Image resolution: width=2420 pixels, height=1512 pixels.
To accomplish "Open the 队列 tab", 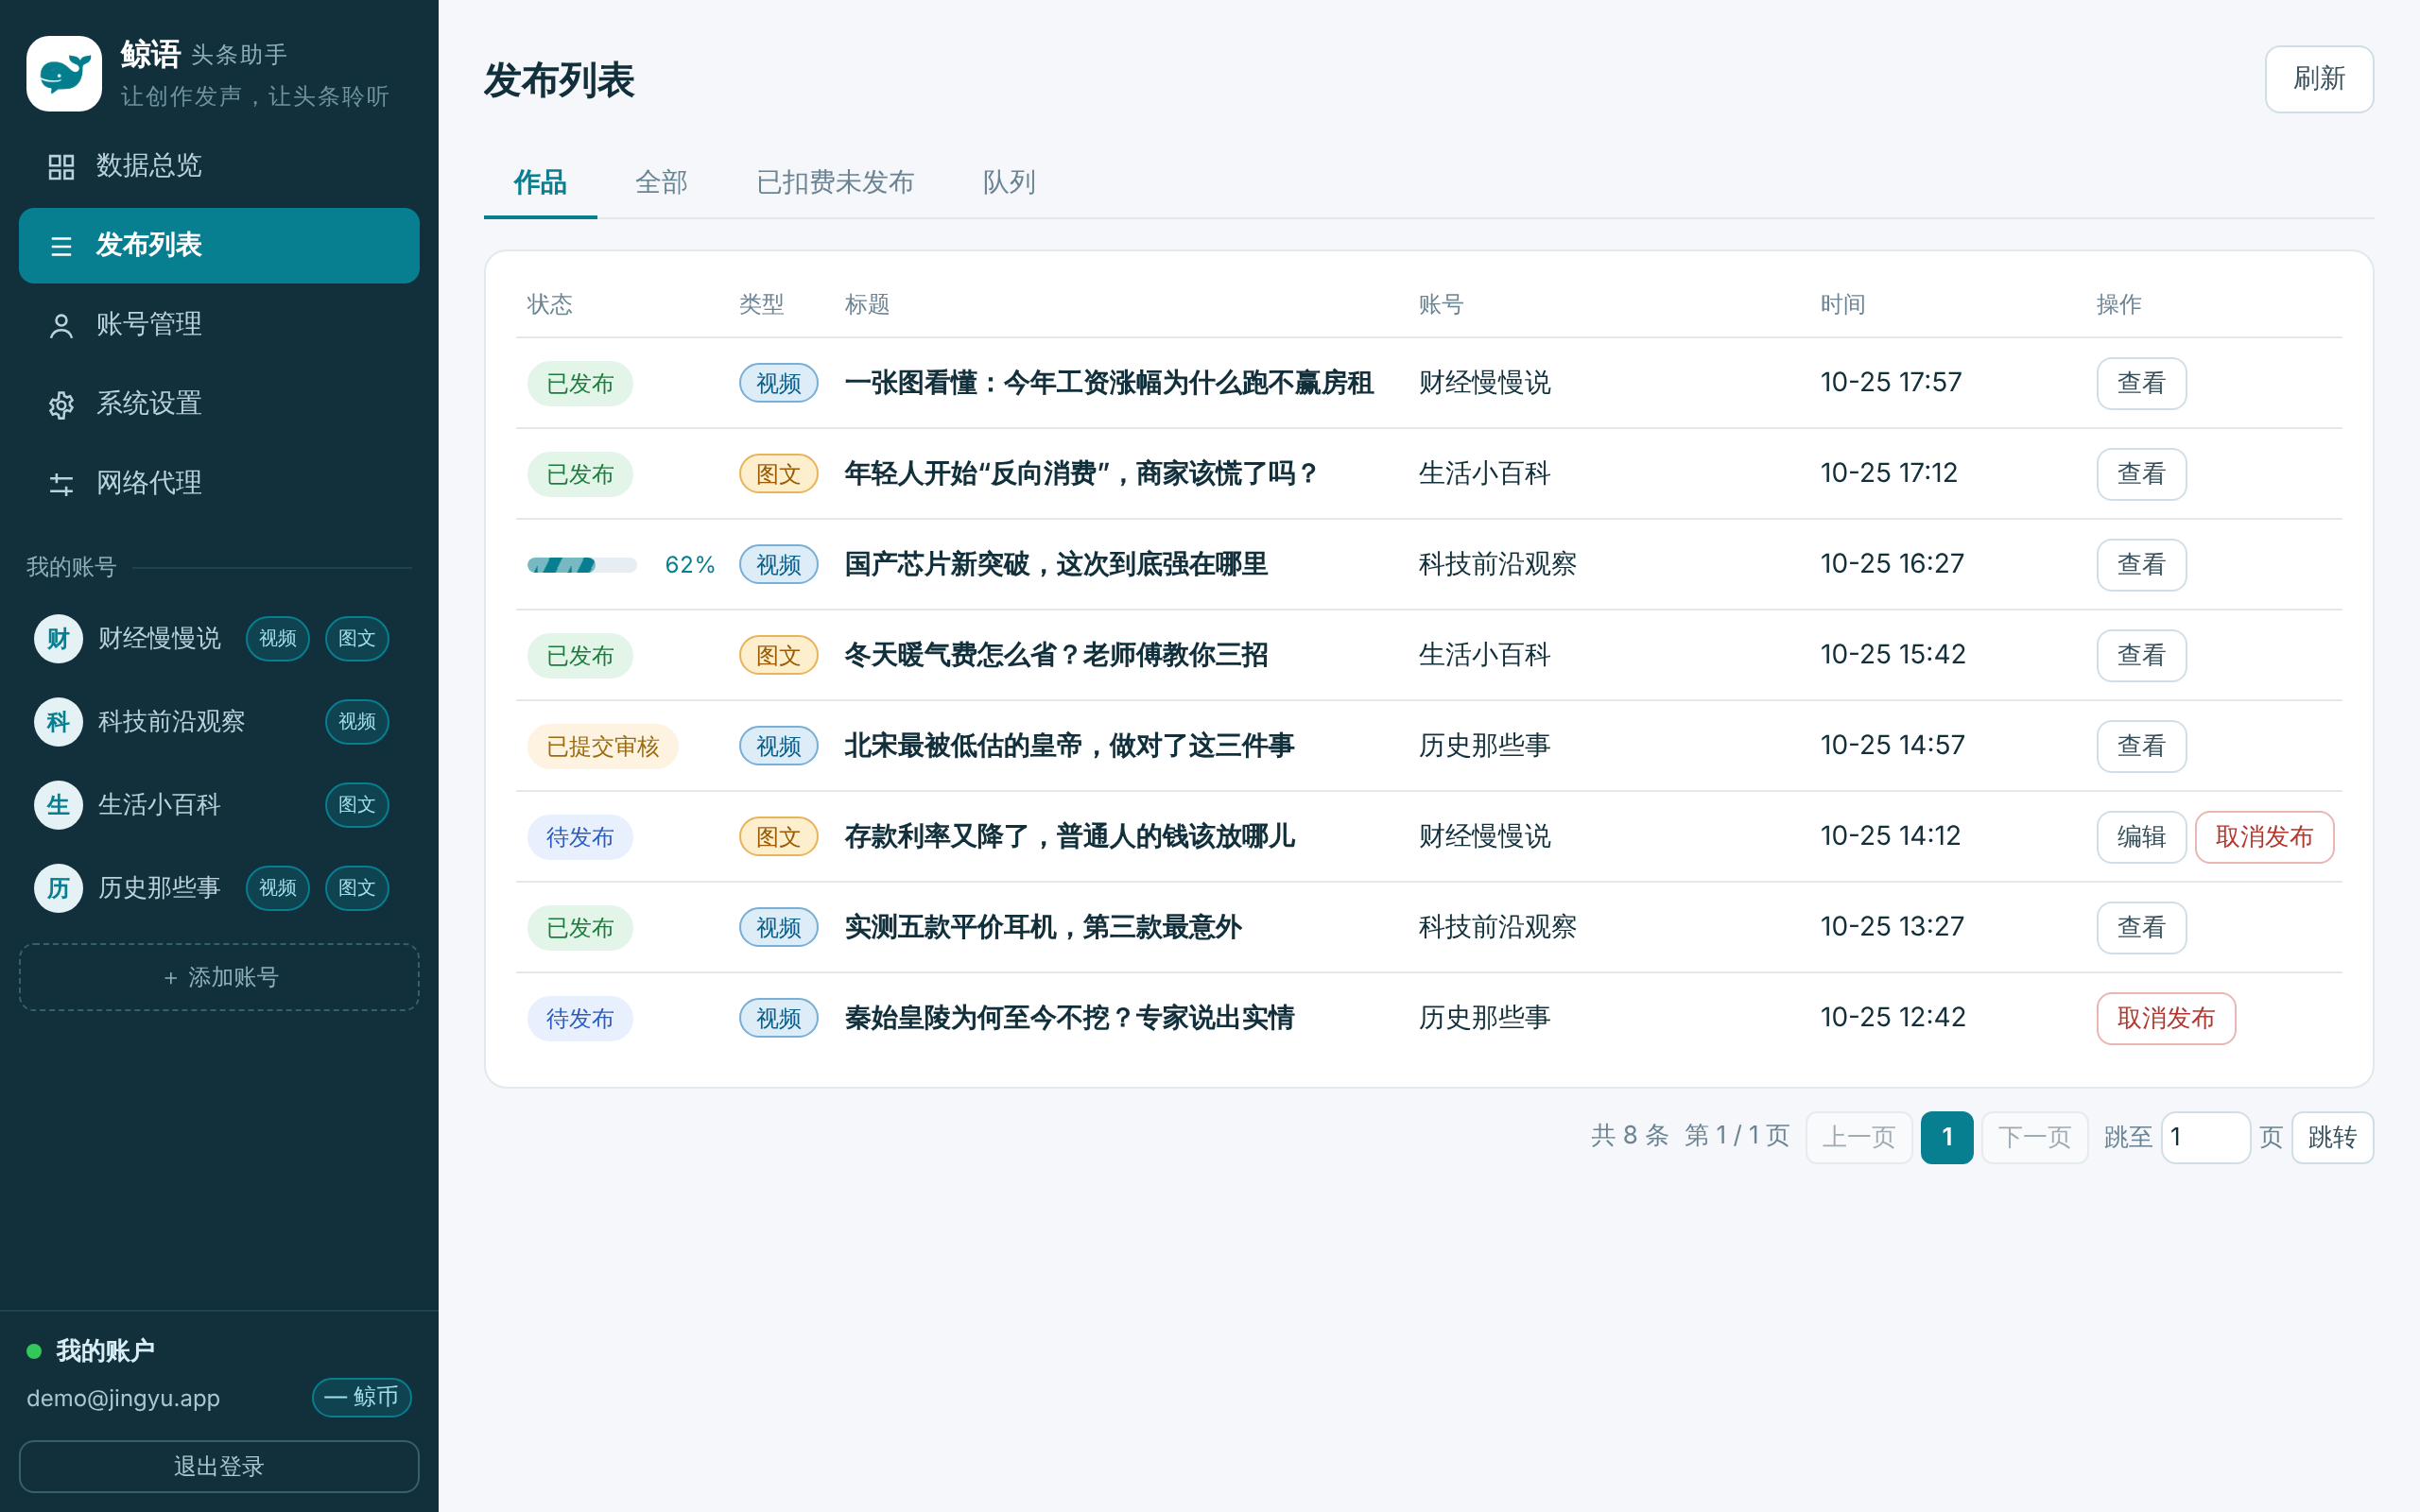I will tap(1009, 182).
